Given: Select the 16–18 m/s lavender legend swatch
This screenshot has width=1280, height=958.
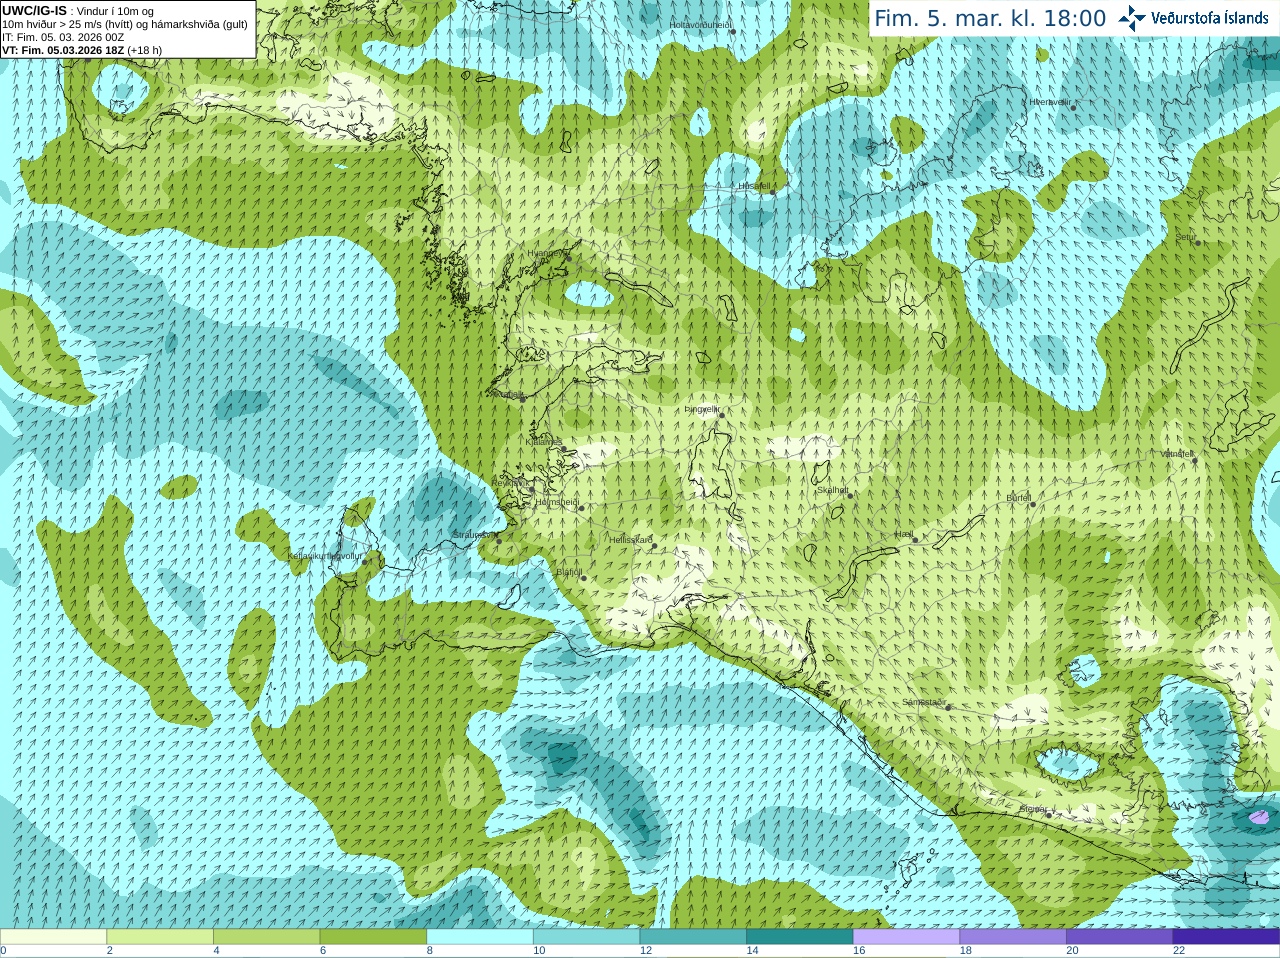Looking at the screenshot, I should pos(906,937).
